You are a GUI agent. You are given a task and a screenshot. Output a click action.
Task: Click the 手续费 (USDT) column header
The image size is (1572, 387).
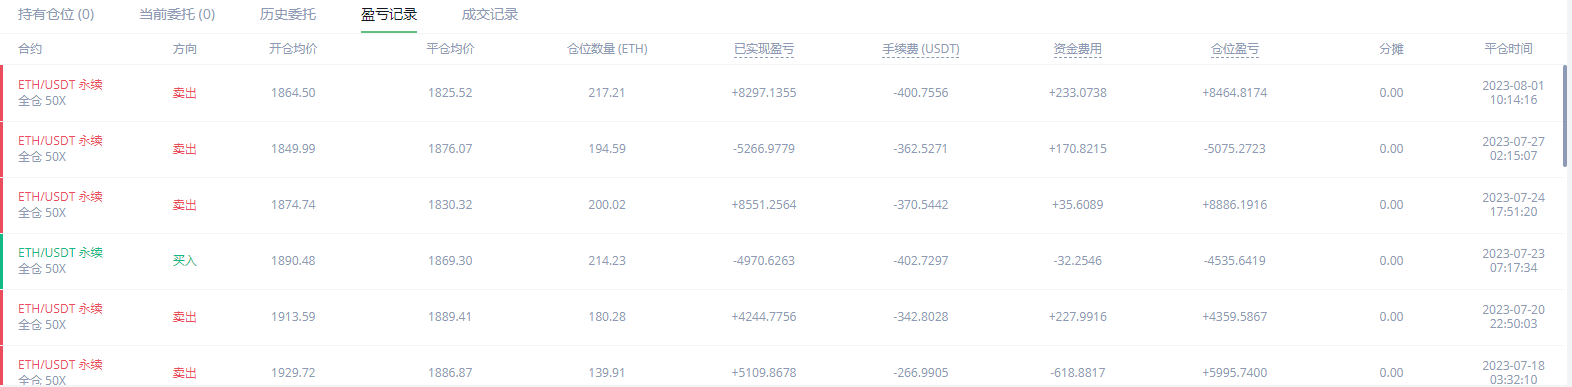(x=921, y=49)
